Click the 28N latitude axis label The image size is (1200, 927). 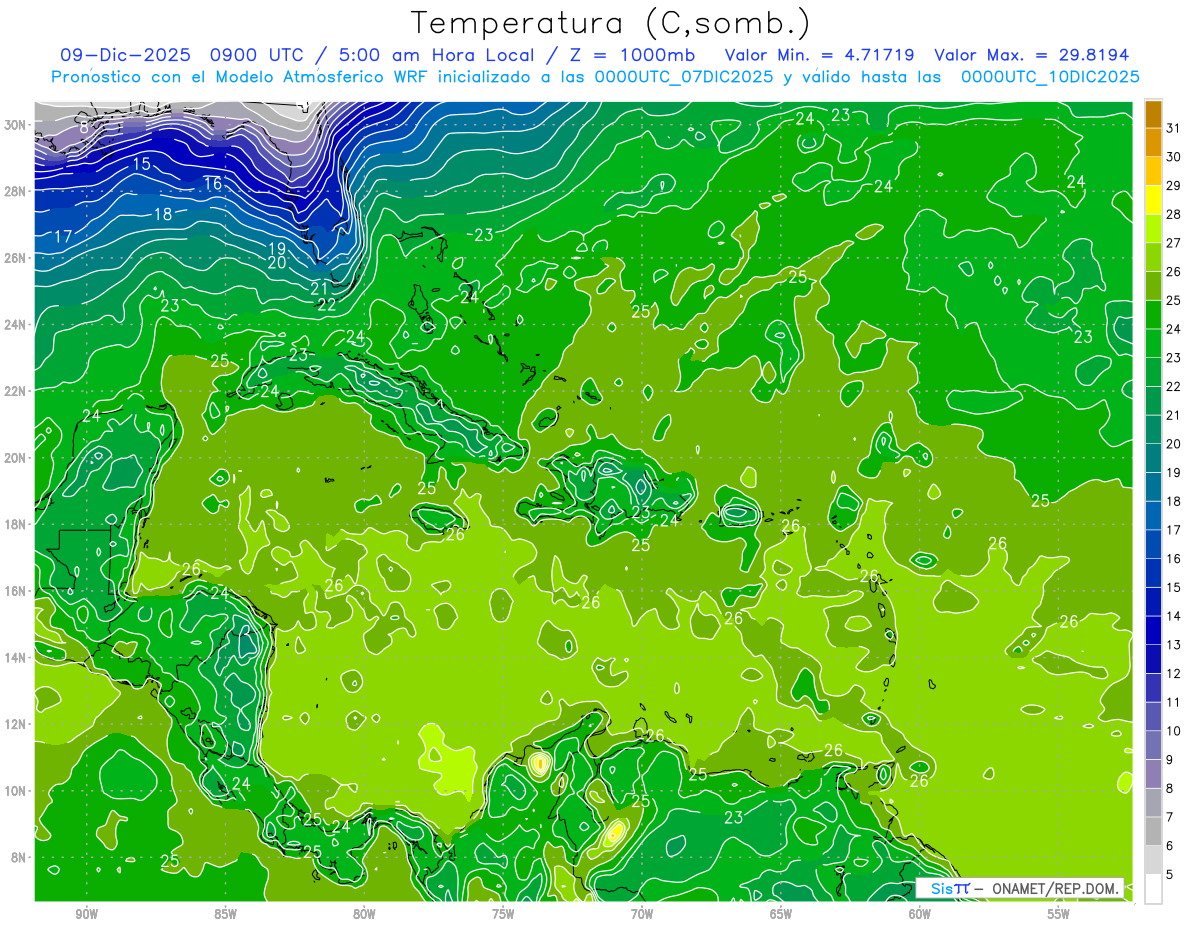click(16, 191)
